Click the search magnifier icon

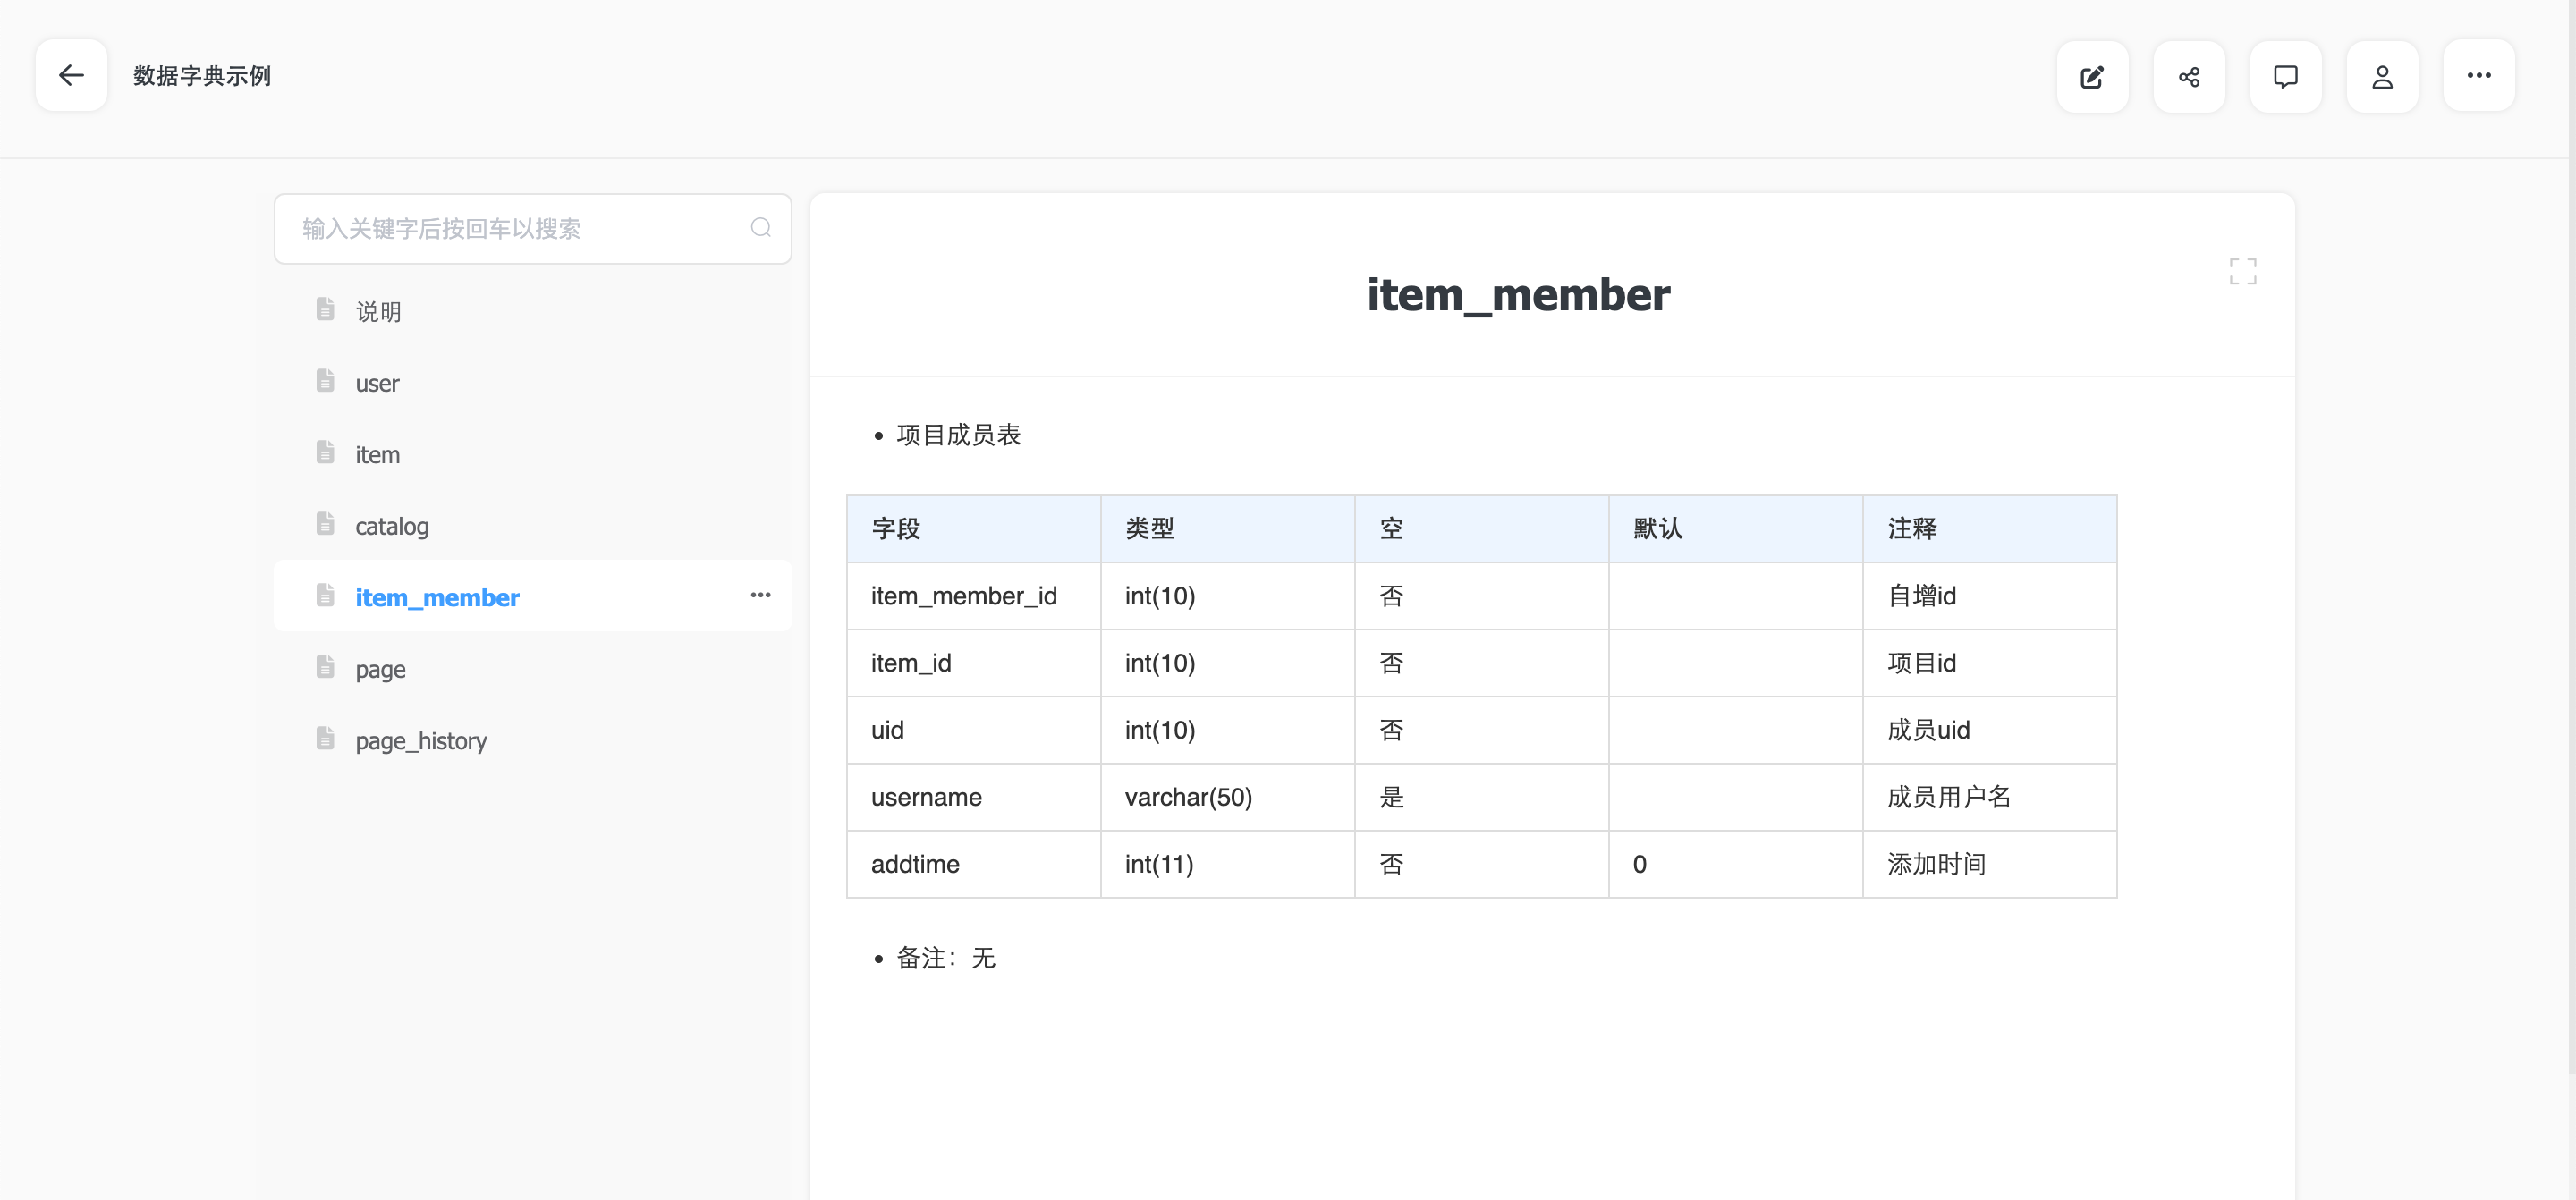click(x=761, y=228)
